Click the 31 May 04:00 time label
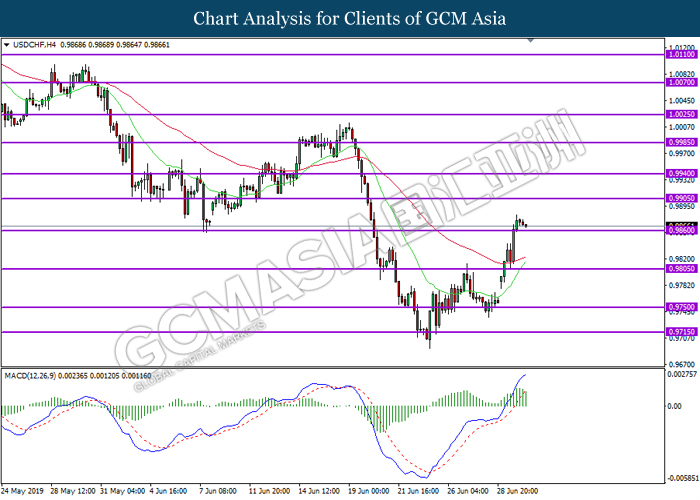Viewport: 700px width, 500px height. 123,491
